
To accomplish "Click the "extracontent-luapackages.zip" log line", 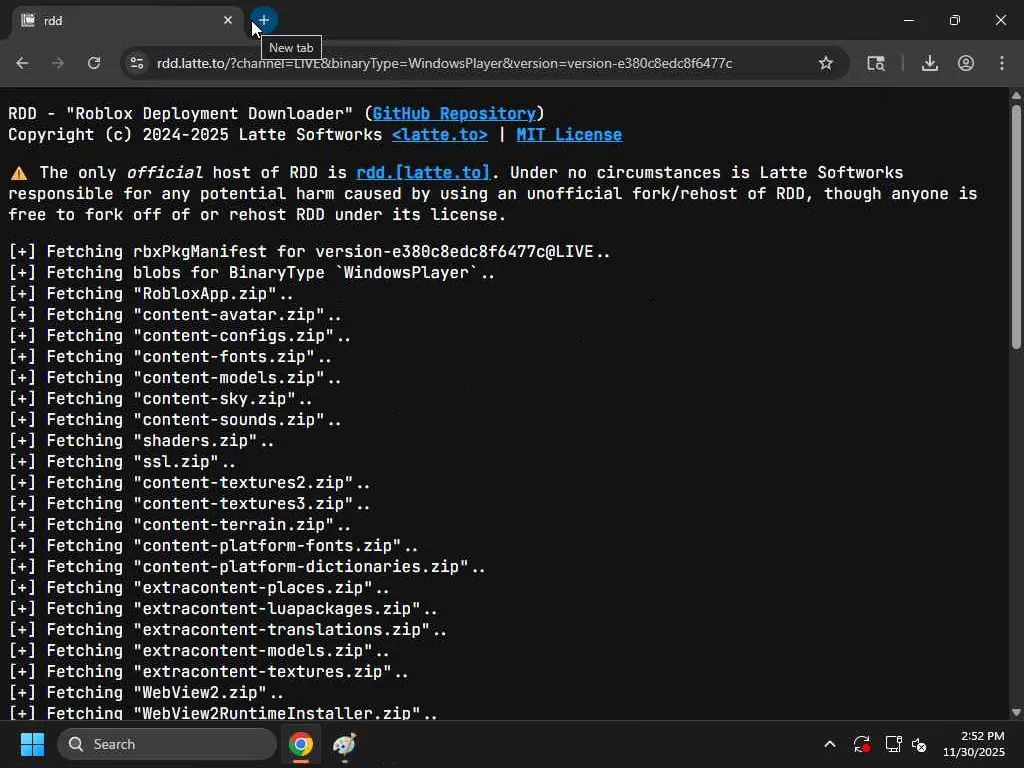I will [223, 608].
